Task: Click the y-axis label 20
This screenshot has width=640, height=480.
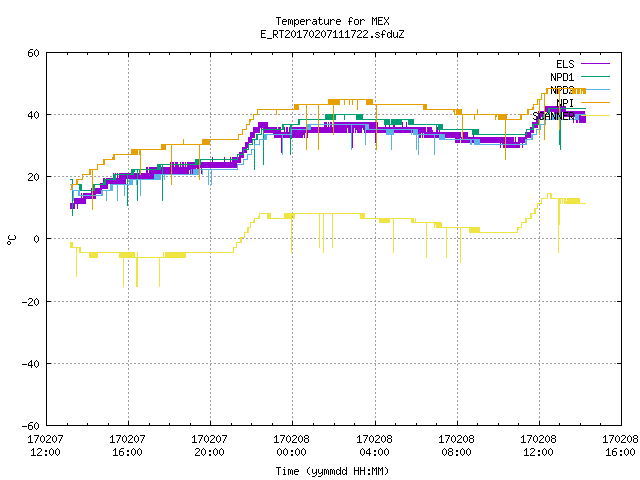Action: click(33, 177)
